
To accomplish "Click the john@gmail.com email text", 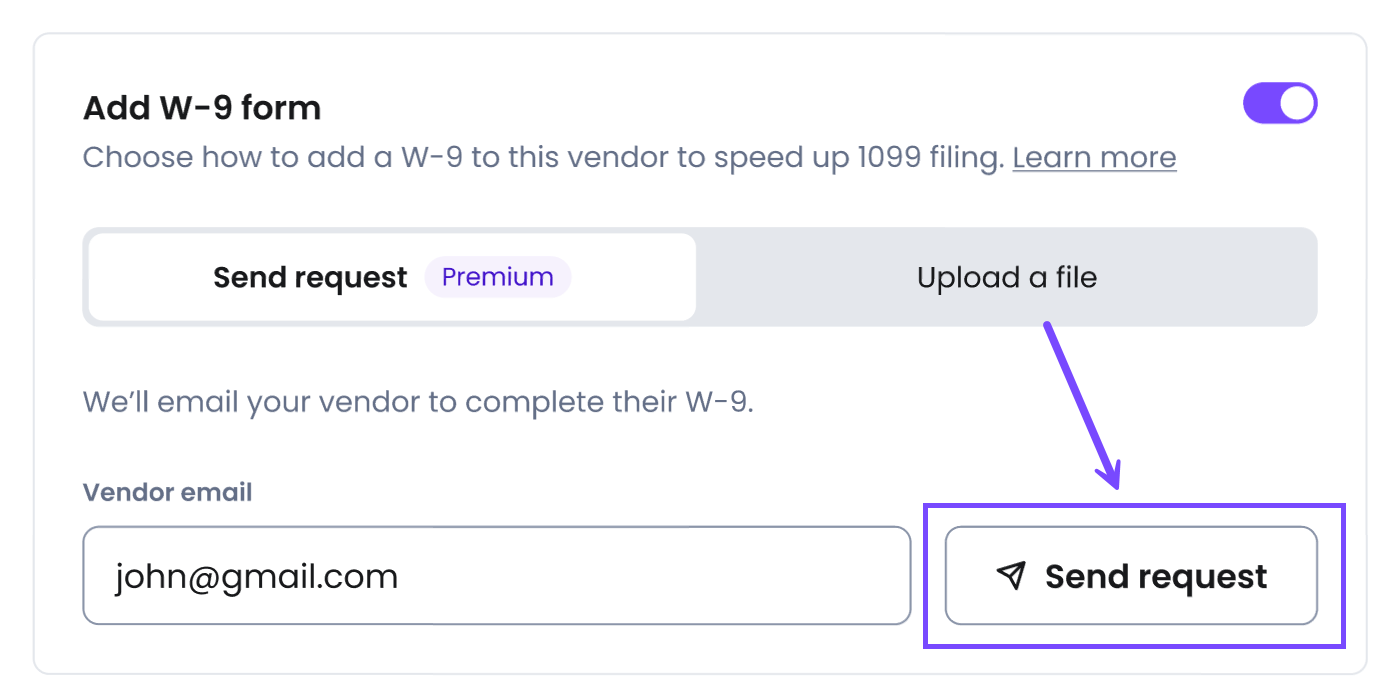I will [256, 576].
